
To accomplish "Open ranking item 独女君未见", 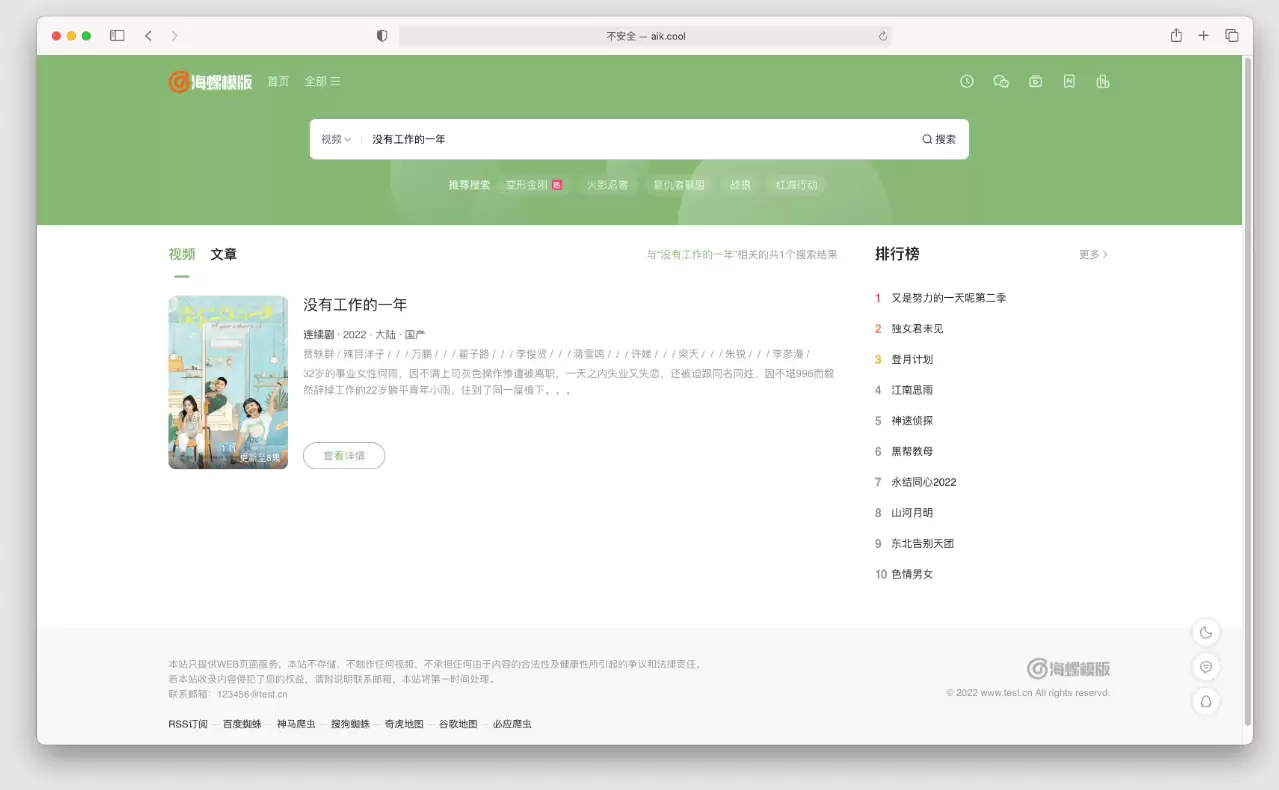I will [917, 329].
